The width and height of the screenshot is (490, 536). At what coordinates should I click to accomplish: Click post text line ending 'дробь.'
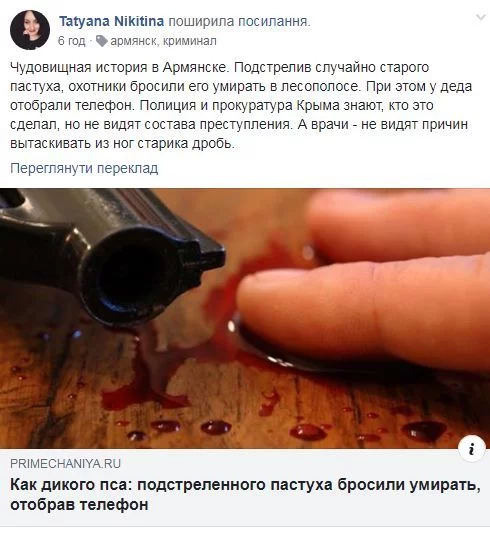coord(122,144)
